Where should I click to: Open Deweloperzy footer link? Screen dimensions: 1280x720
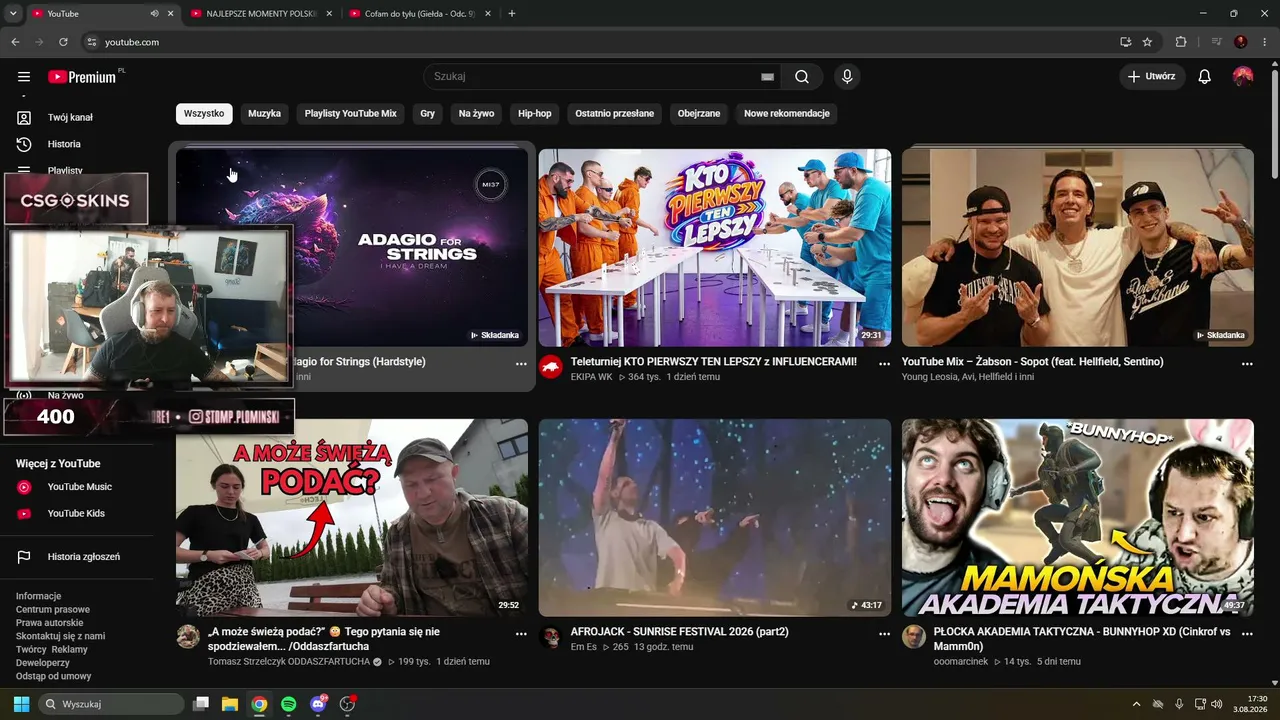(x=43, y=663)
